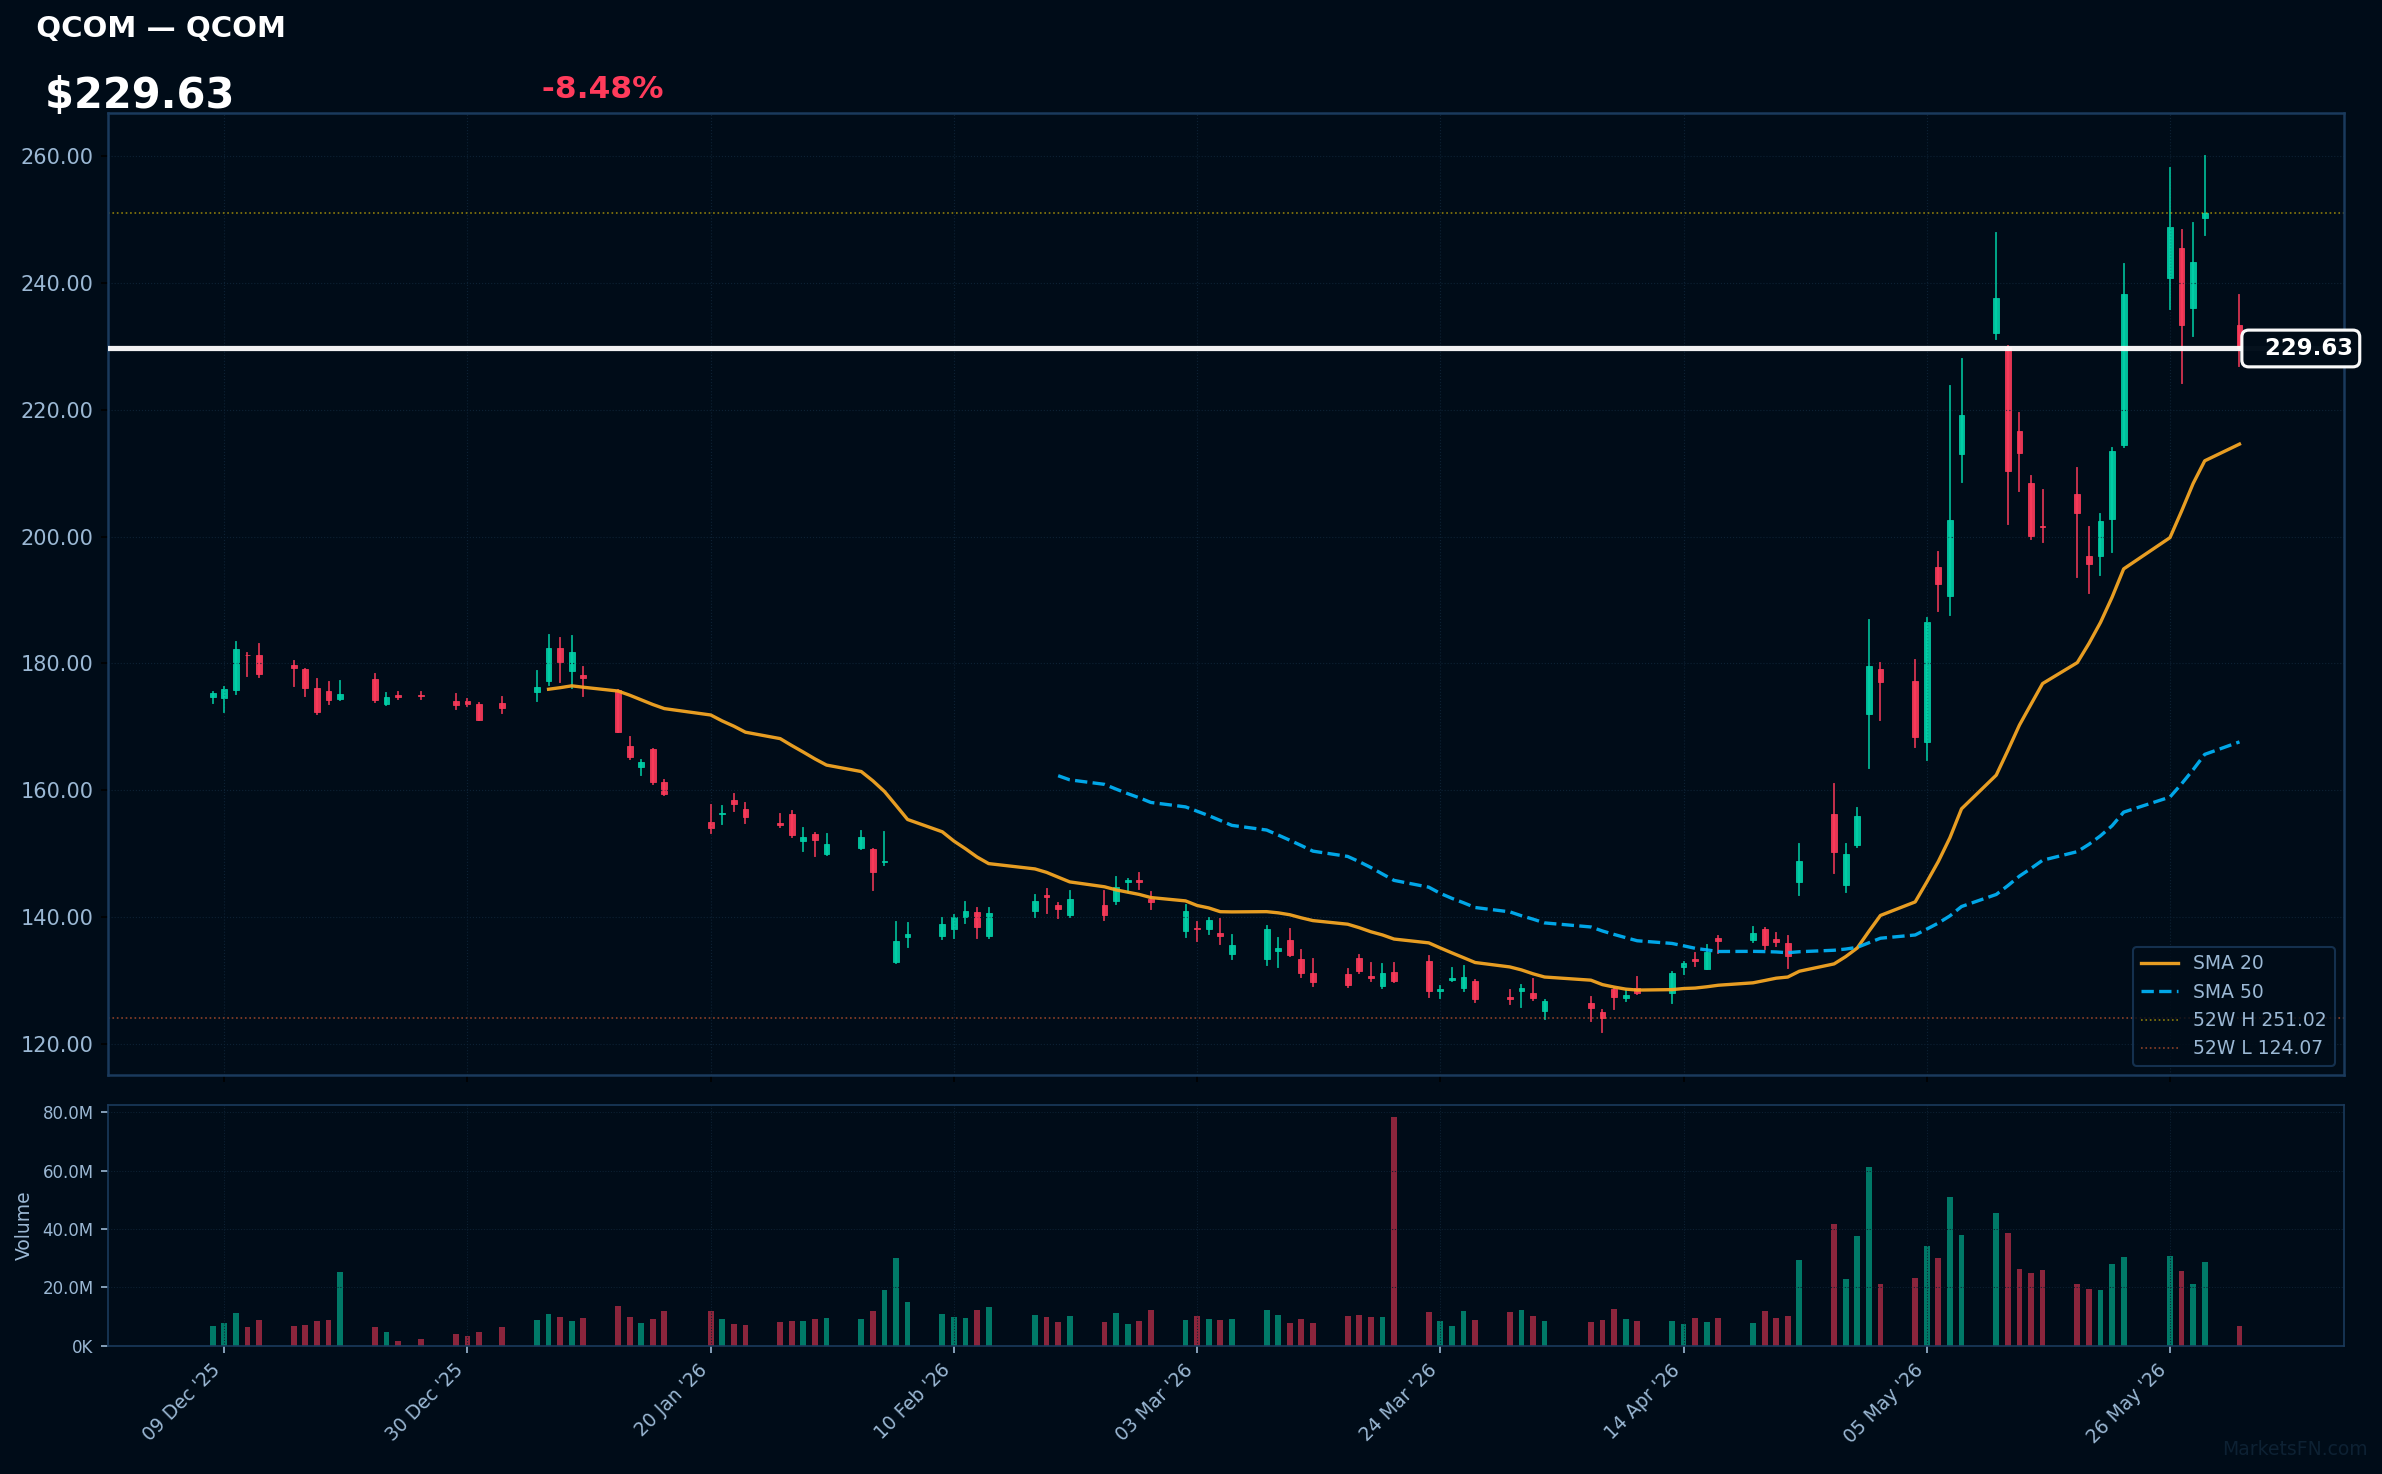
Task: Click the tall green volume bar above 60M
Action: [1869, 1256]
